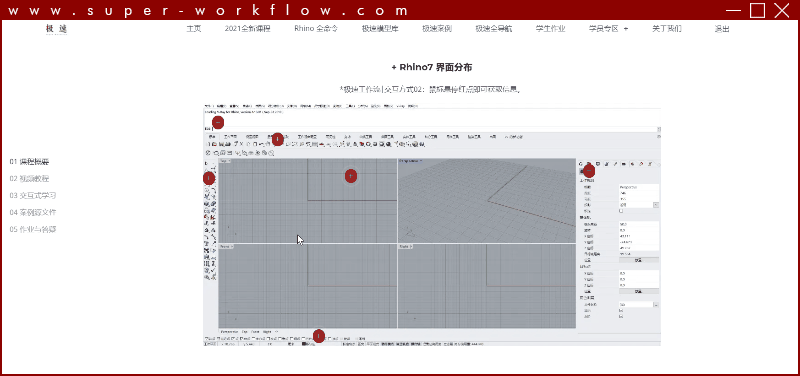The width and height of the screenshot is (800, 376).
Task: Select 01 课程概要 in the sidebar
Action: pos(29,162)
